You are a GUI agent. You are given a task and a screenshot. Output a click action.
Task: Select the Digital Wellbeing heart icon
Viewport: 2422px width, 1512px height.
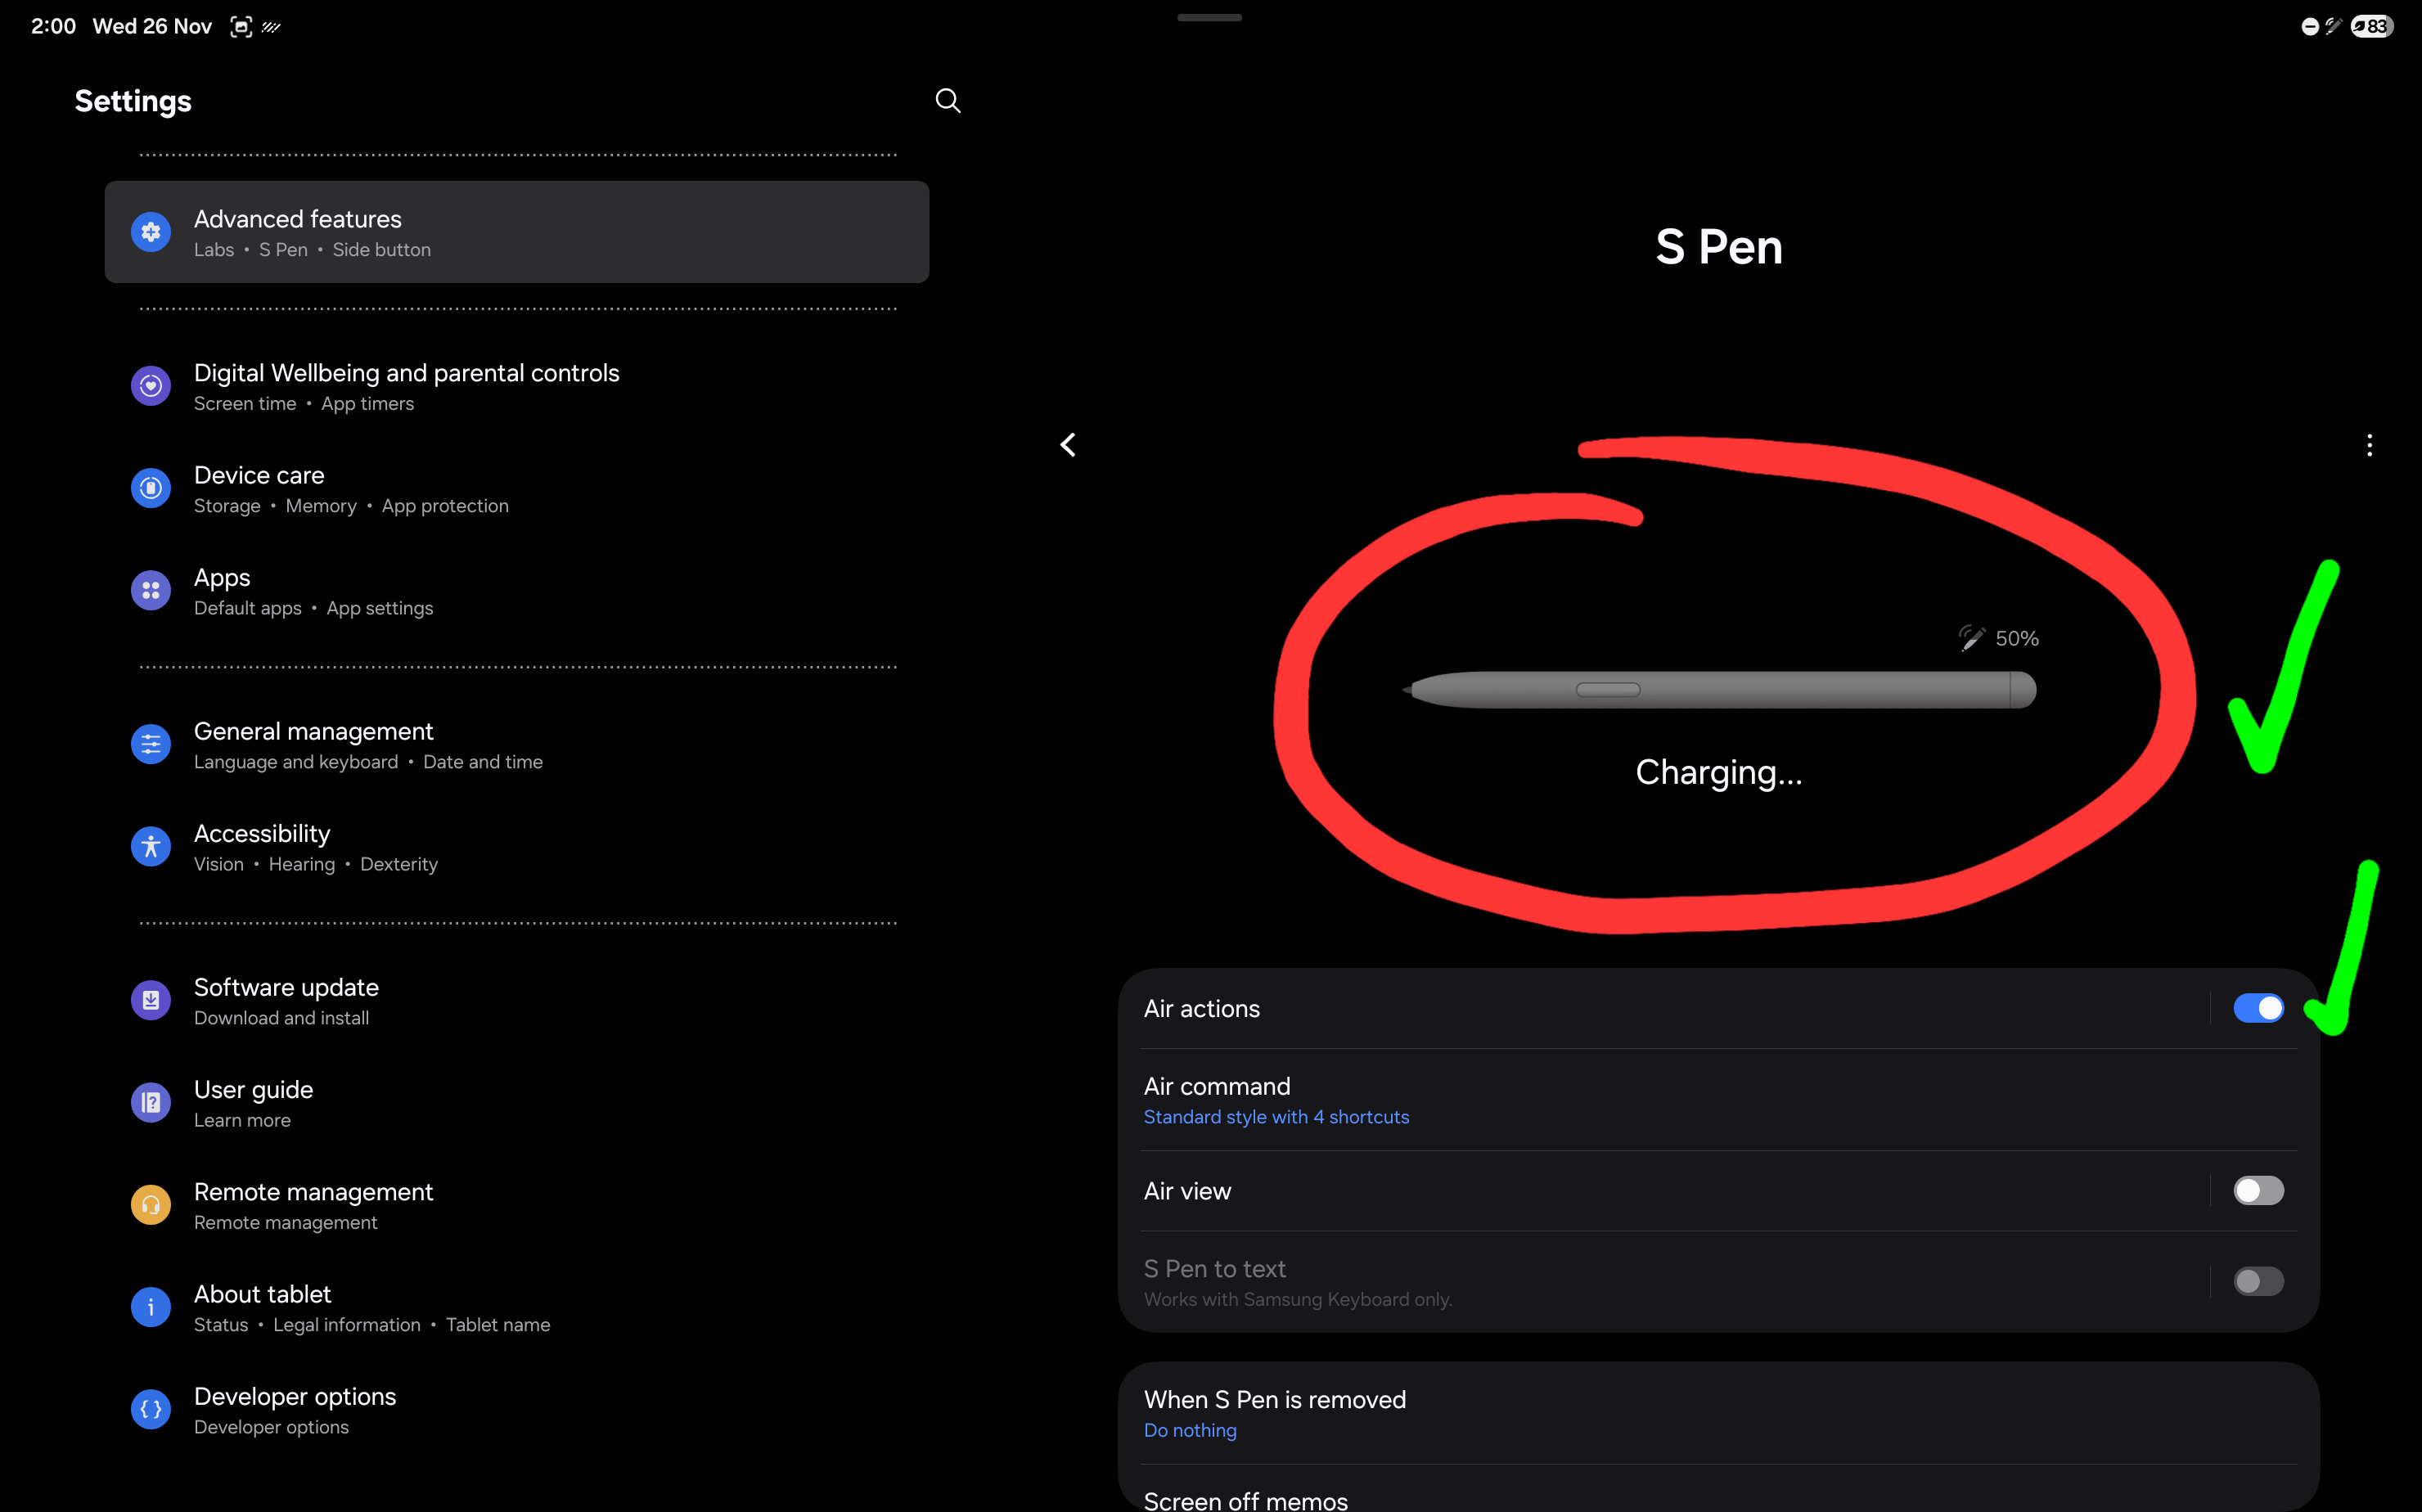click(150, 385)
